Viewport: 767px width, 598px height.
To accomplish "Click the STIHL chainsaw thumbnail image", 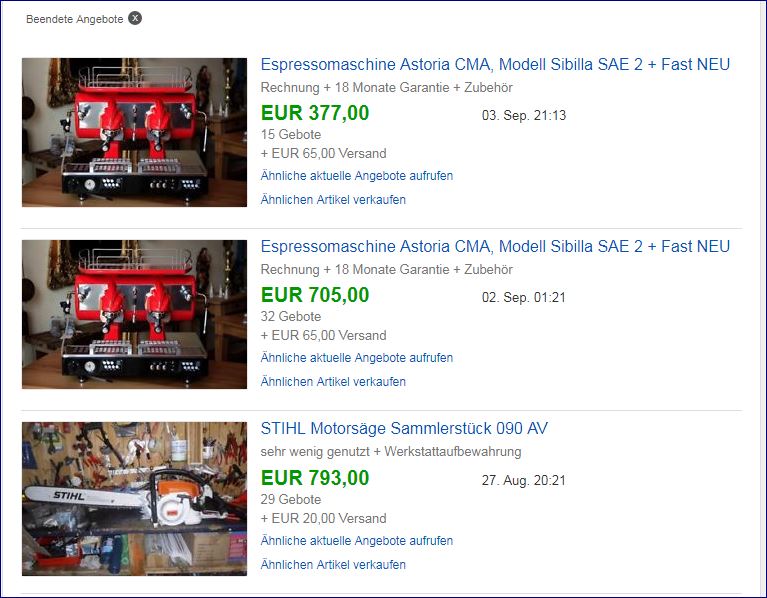I will (135, 499).
